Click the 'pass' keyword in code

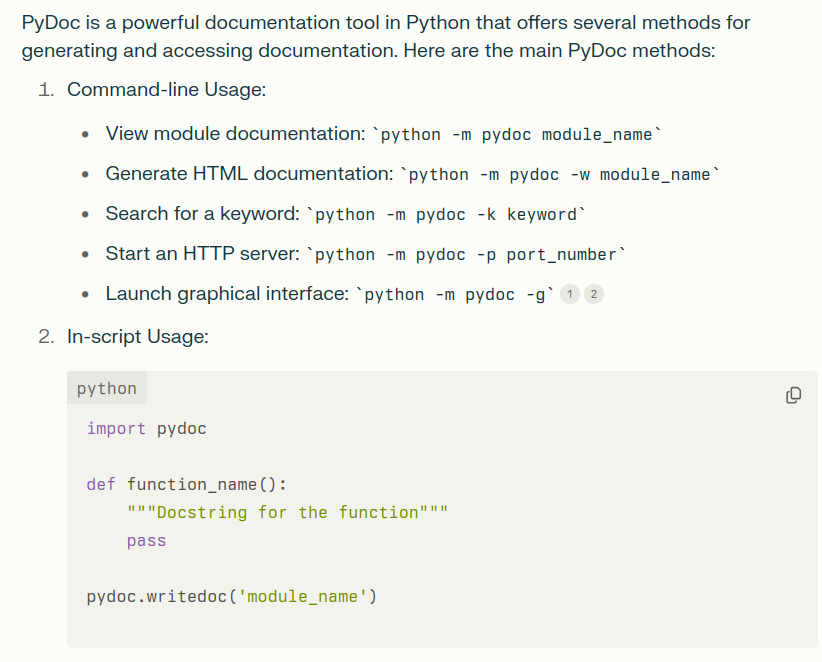click(x=146, y=540)
